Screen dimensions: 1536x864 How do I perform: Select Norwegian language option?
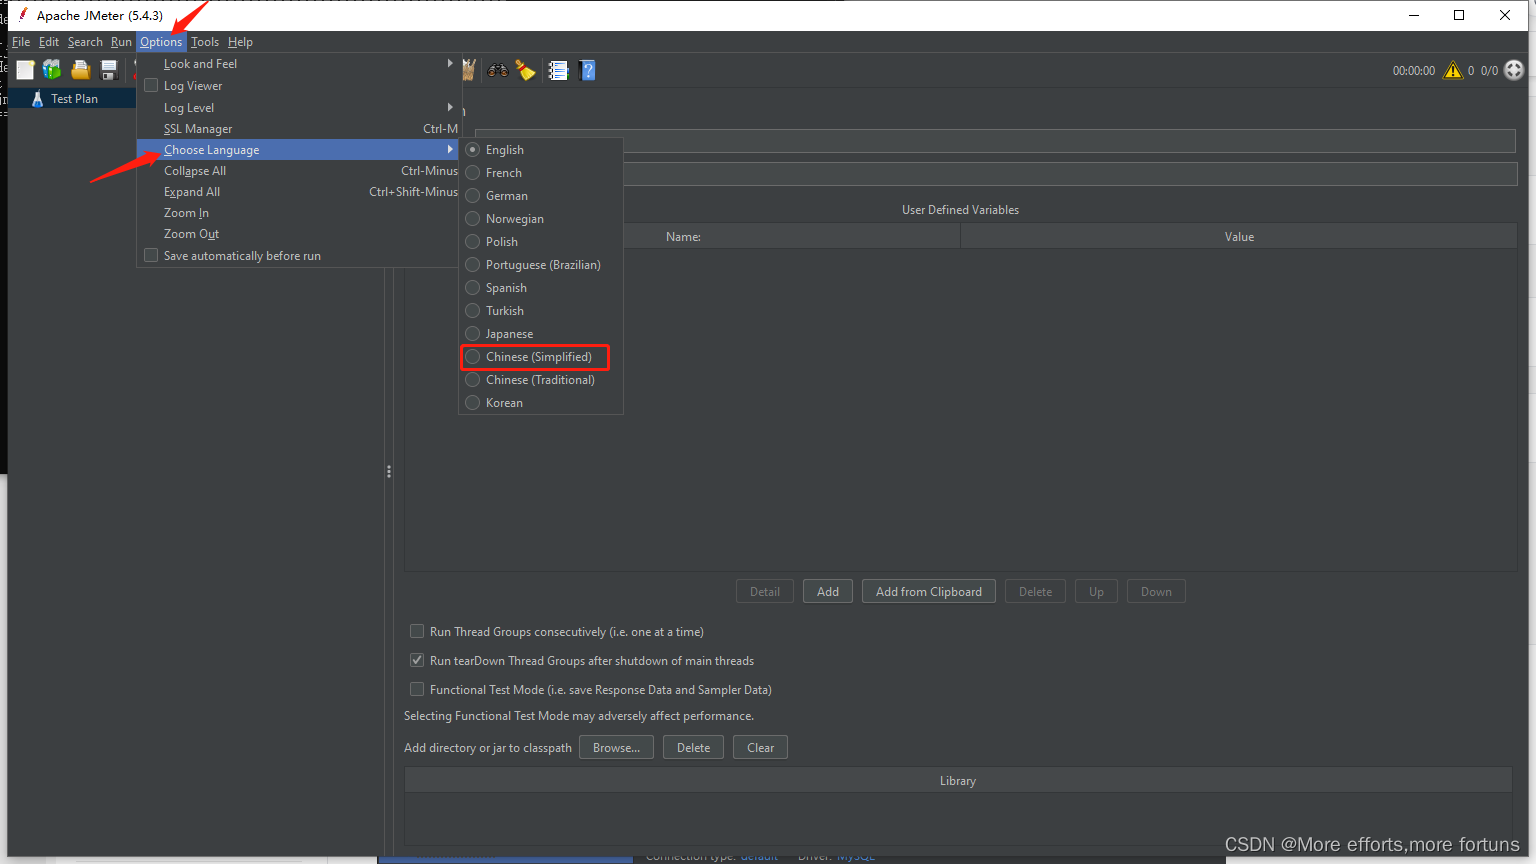point(541,218)
